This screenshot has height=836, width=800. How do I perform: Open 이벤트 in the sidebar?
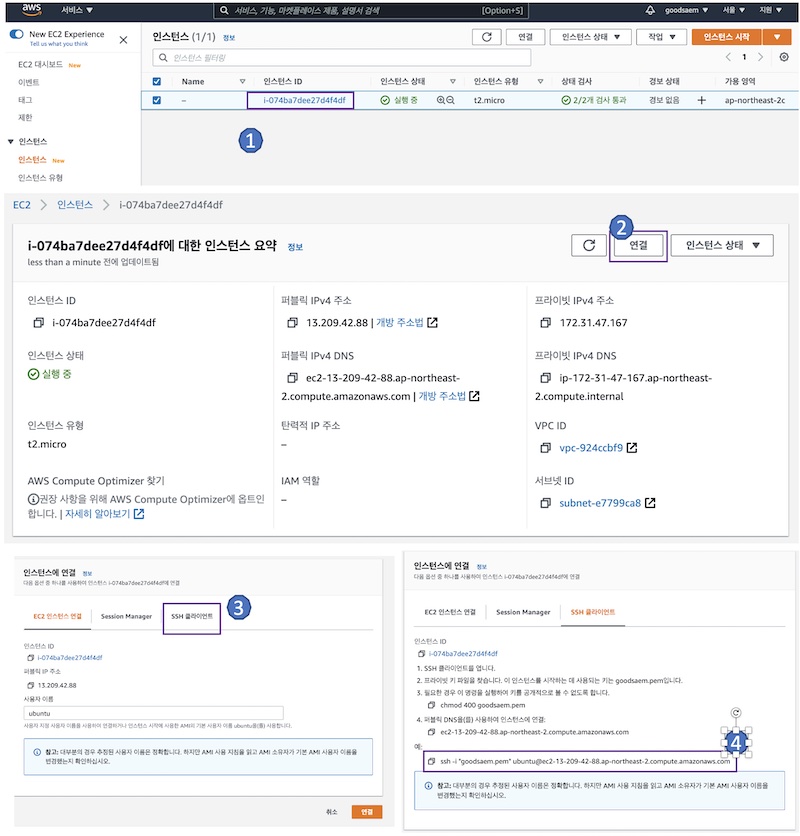[29, 82]
